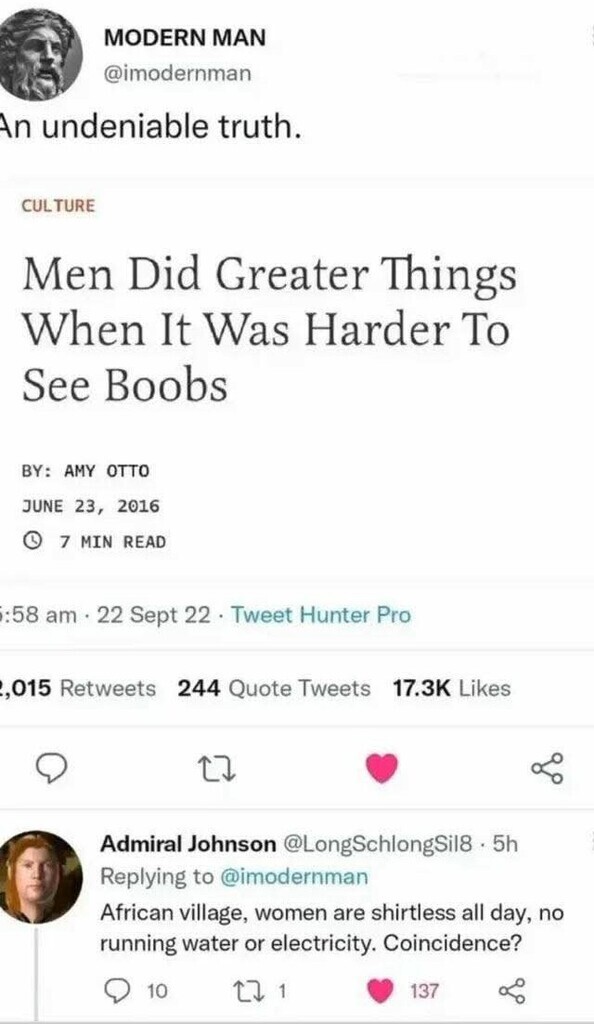594x1024 pixels.
Task: View the Retweets list
Action: (x=78, y=688)
